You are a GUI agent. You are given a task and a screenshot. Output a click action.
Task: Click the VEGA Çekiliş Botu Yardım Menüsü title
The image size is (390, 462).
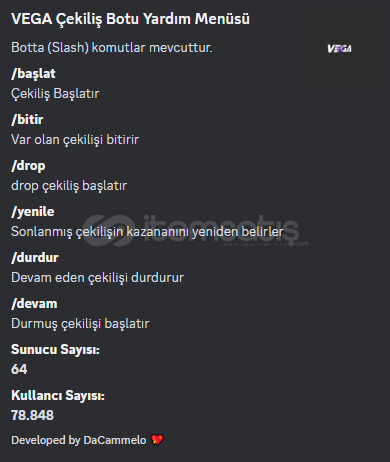click(x=130, y=19)
